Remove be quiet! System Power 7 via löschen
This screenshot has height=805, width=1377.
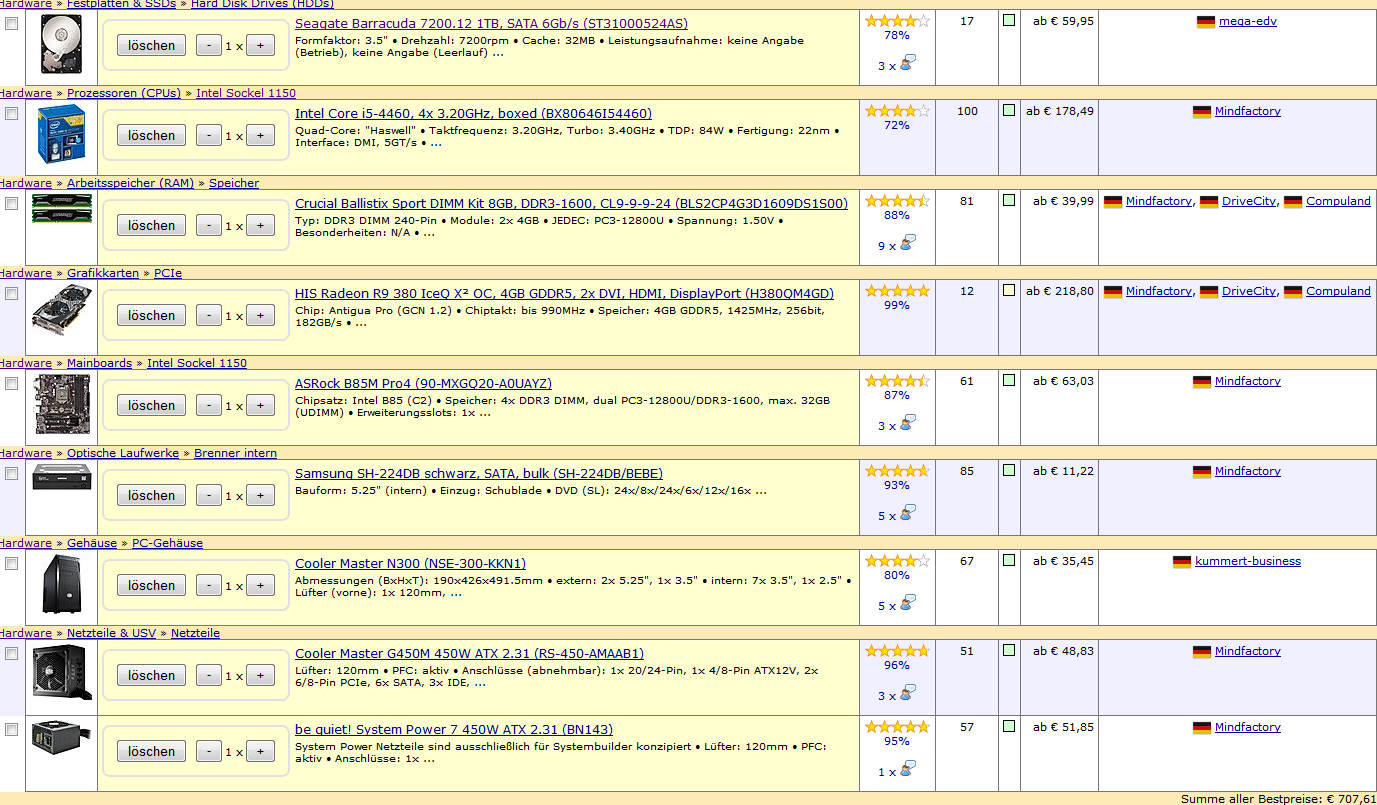151,751
